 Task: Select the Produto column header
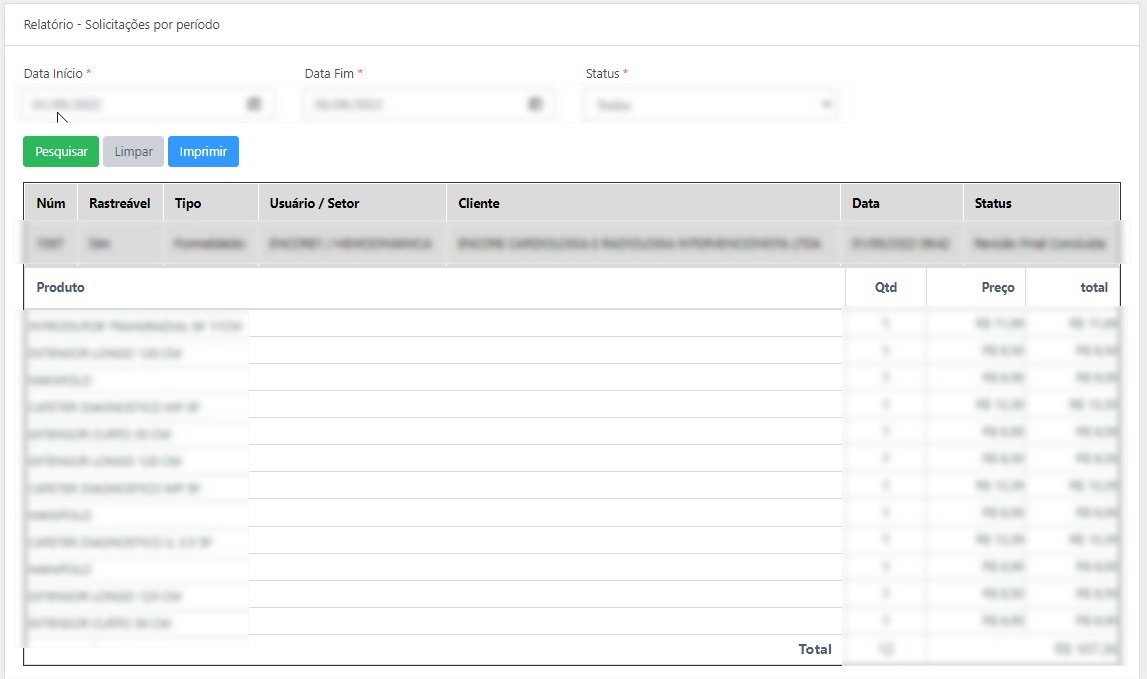click(x=61, y=287)
